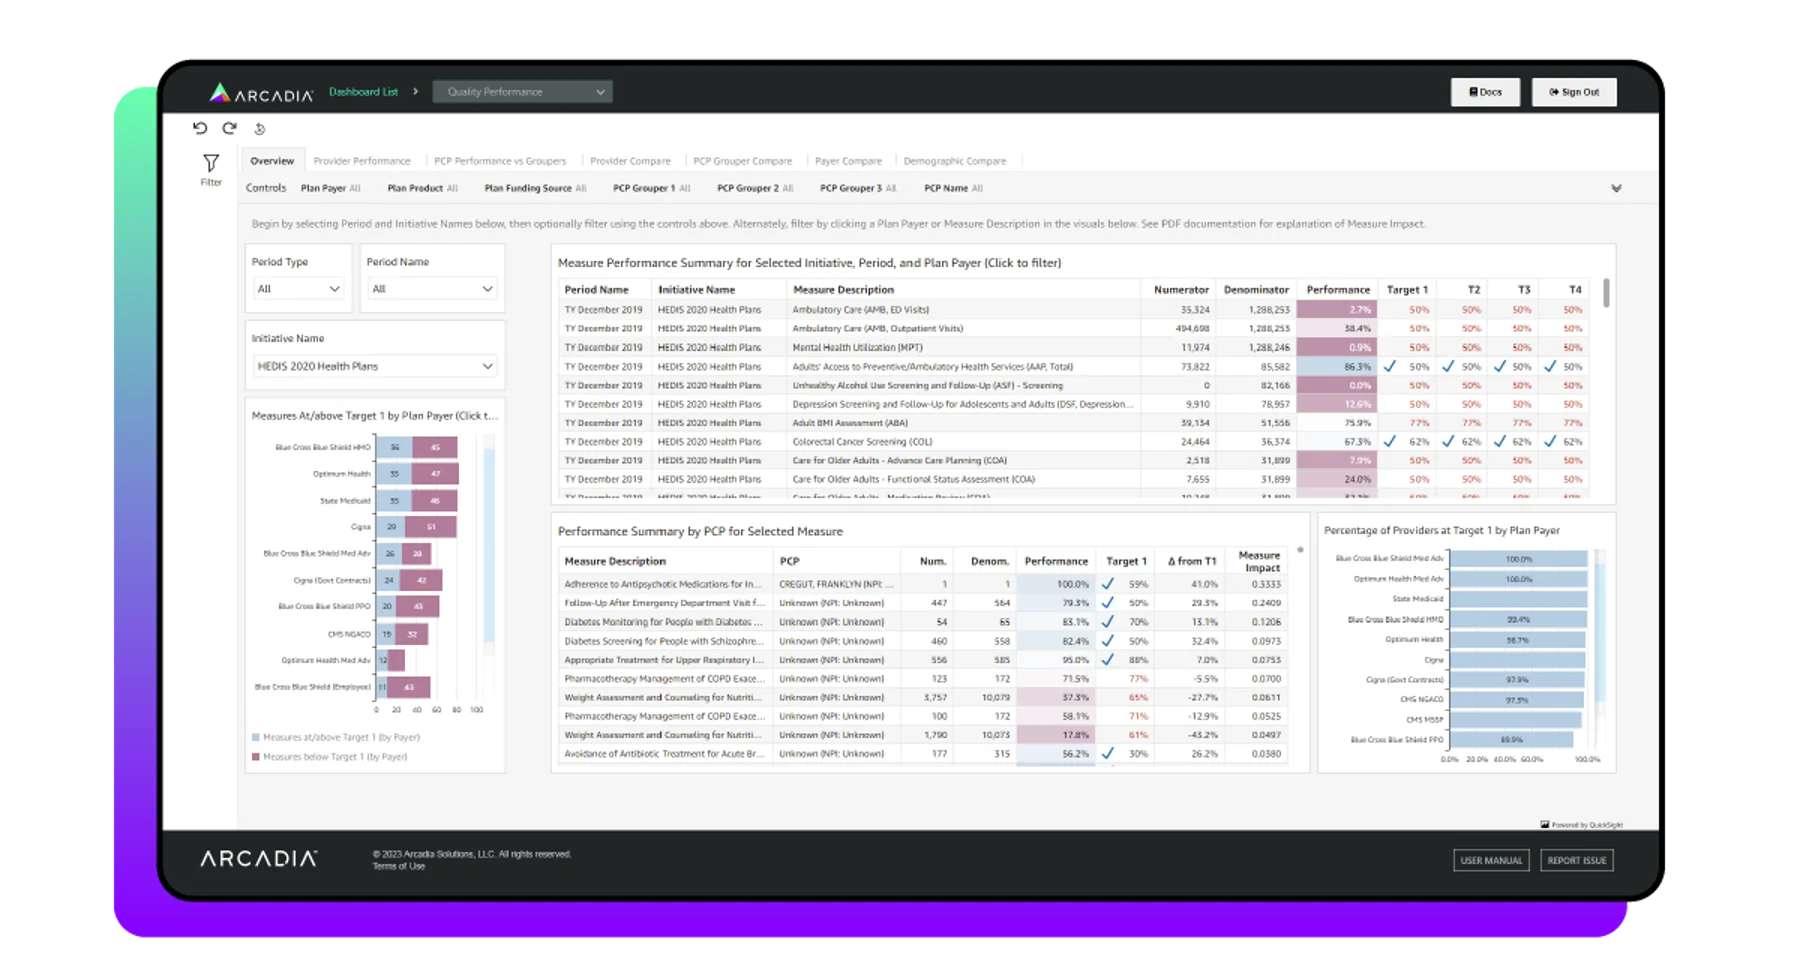Click Blue Cross Blue Shield Med Adv 100% bar
1800x975 pixels.
pyautogui.click(x=1518, y=559)
